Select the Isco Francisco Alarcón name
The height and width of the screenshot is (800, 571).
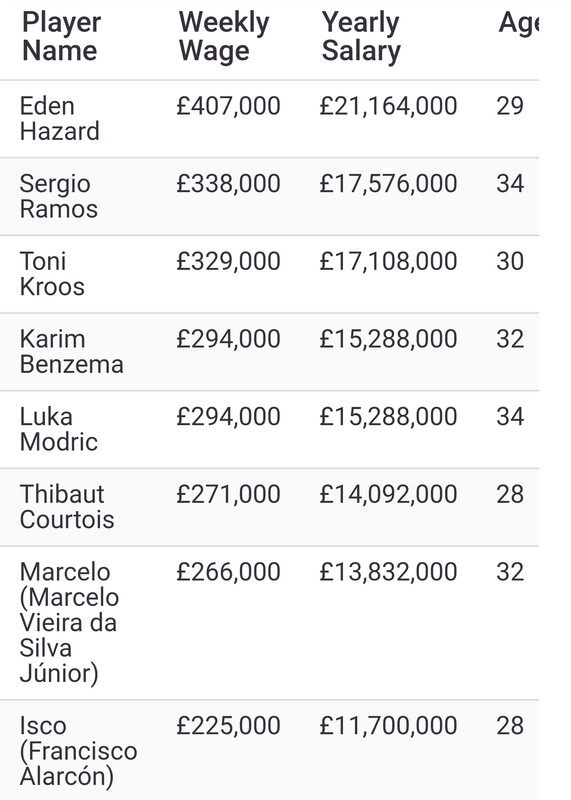pyautogui.click(x=78, y=751)
